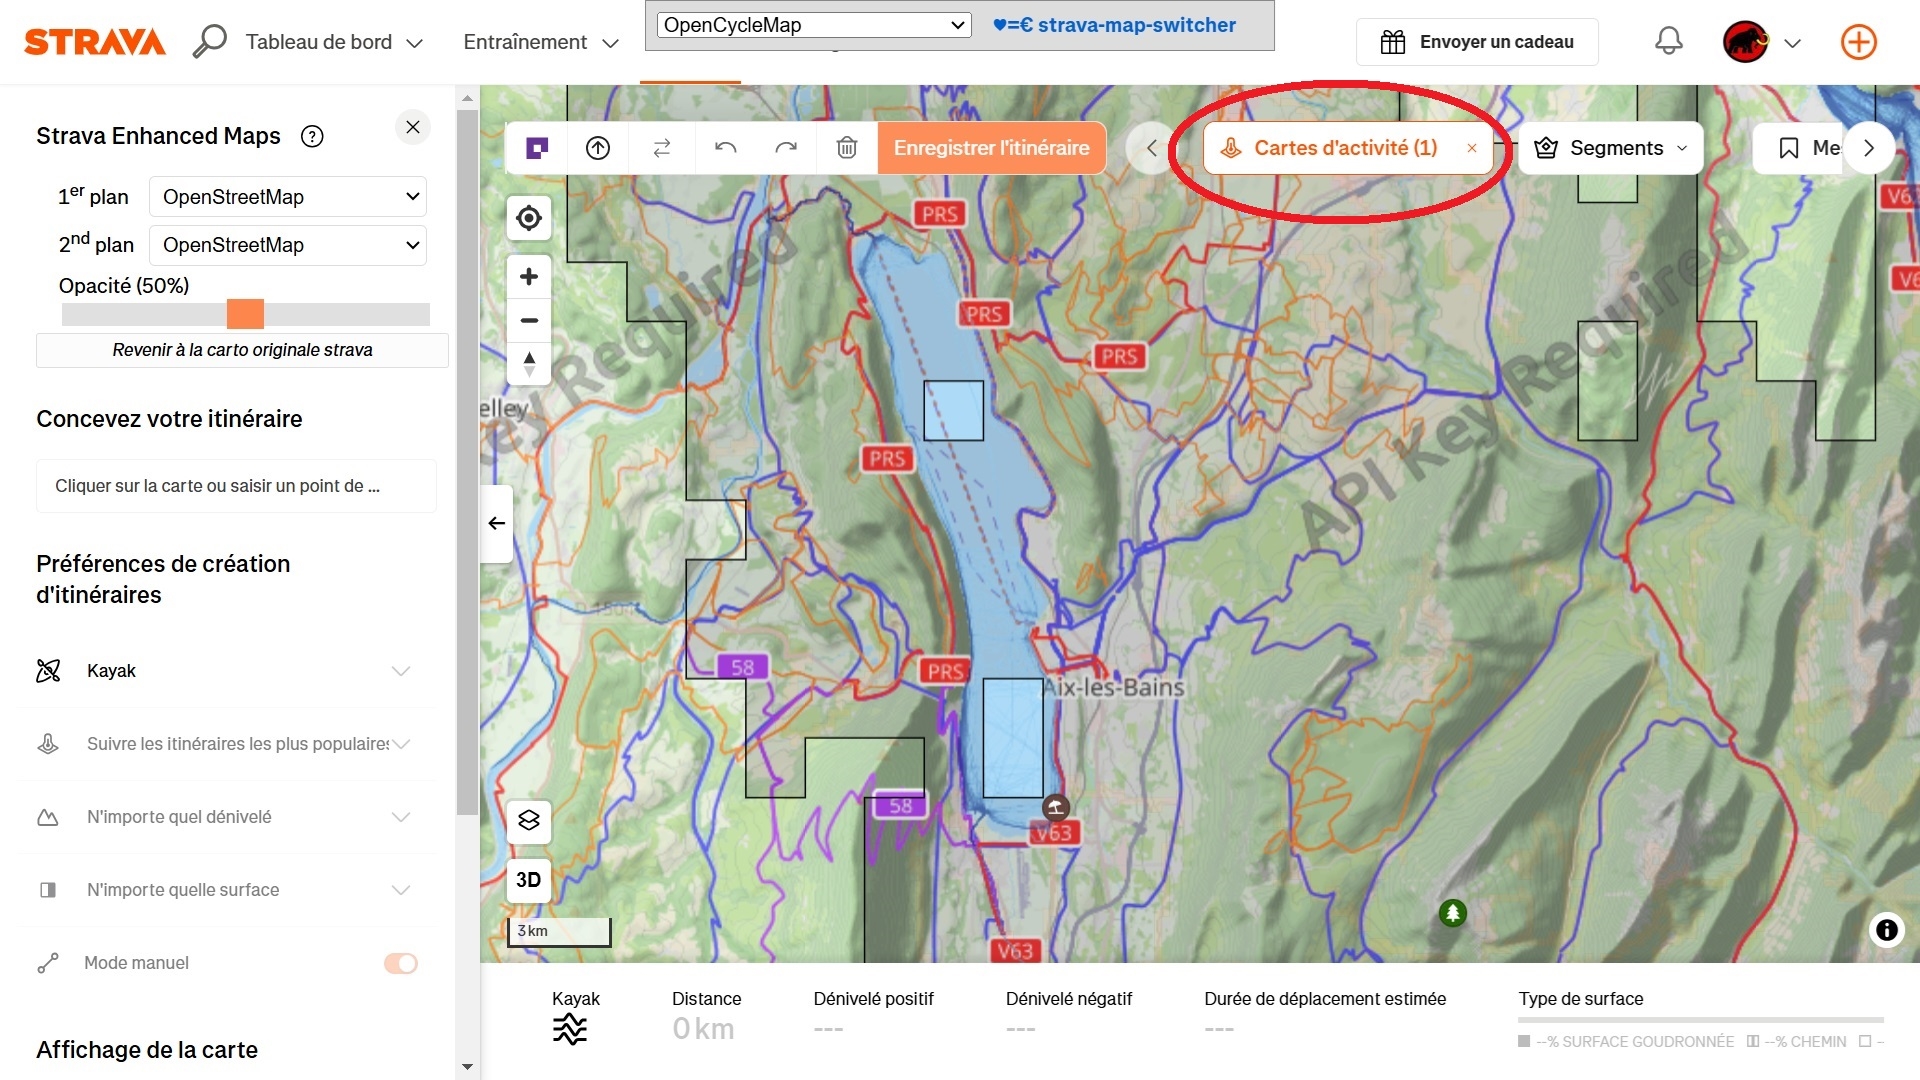
Task: Open map layers icon
Action: tap(529, 820)
